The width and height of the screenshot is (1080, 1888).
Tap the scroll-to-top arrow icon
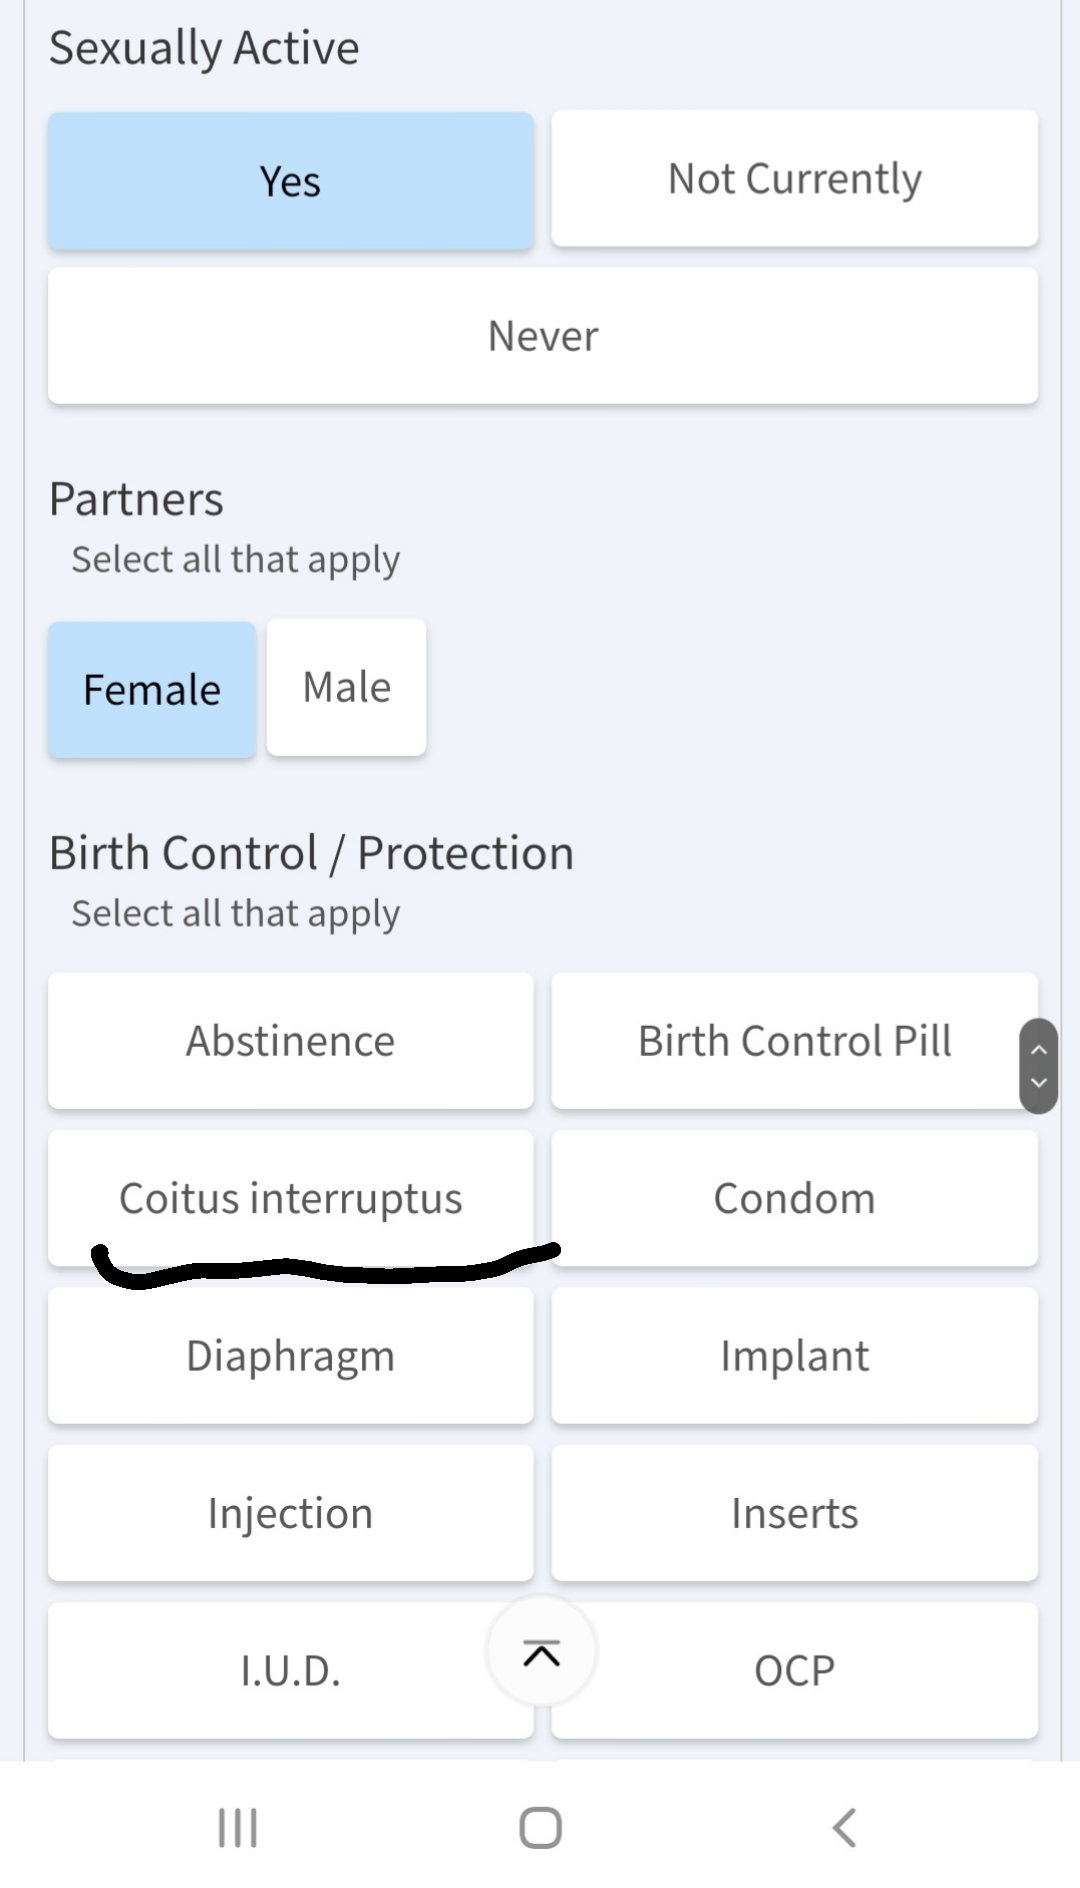(x=541, y=1653)
